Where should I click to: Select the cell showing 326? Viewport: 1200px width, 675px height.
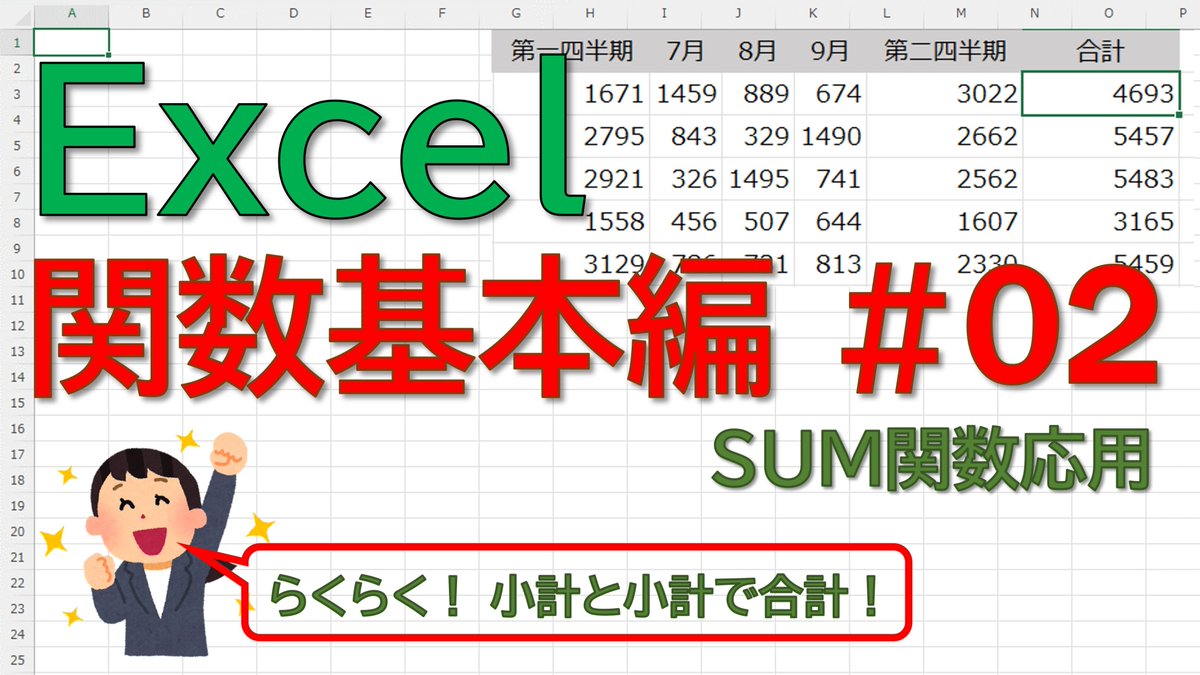686,179
